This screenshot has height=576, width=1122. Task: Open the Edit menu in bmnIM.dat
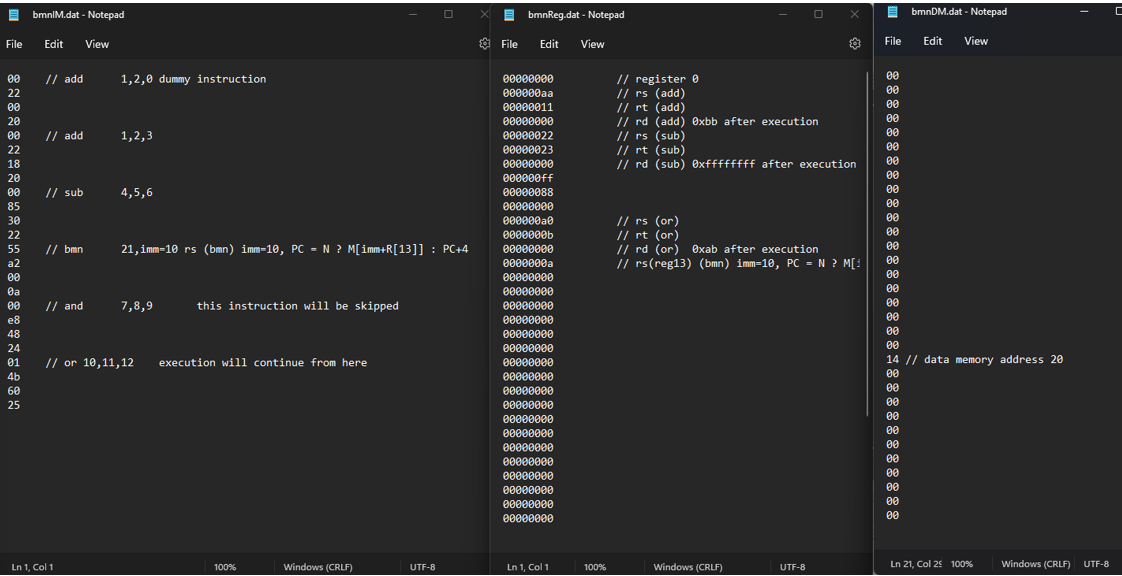(x=53, y=44)
